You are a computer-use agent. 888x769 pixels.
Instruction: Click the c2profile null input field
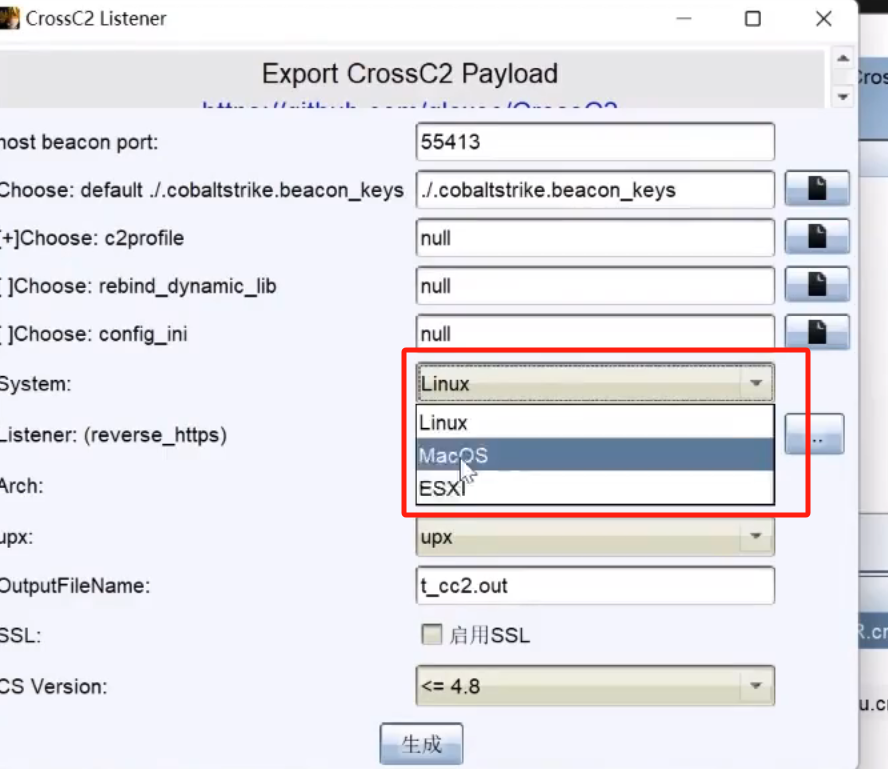point(595,238)
